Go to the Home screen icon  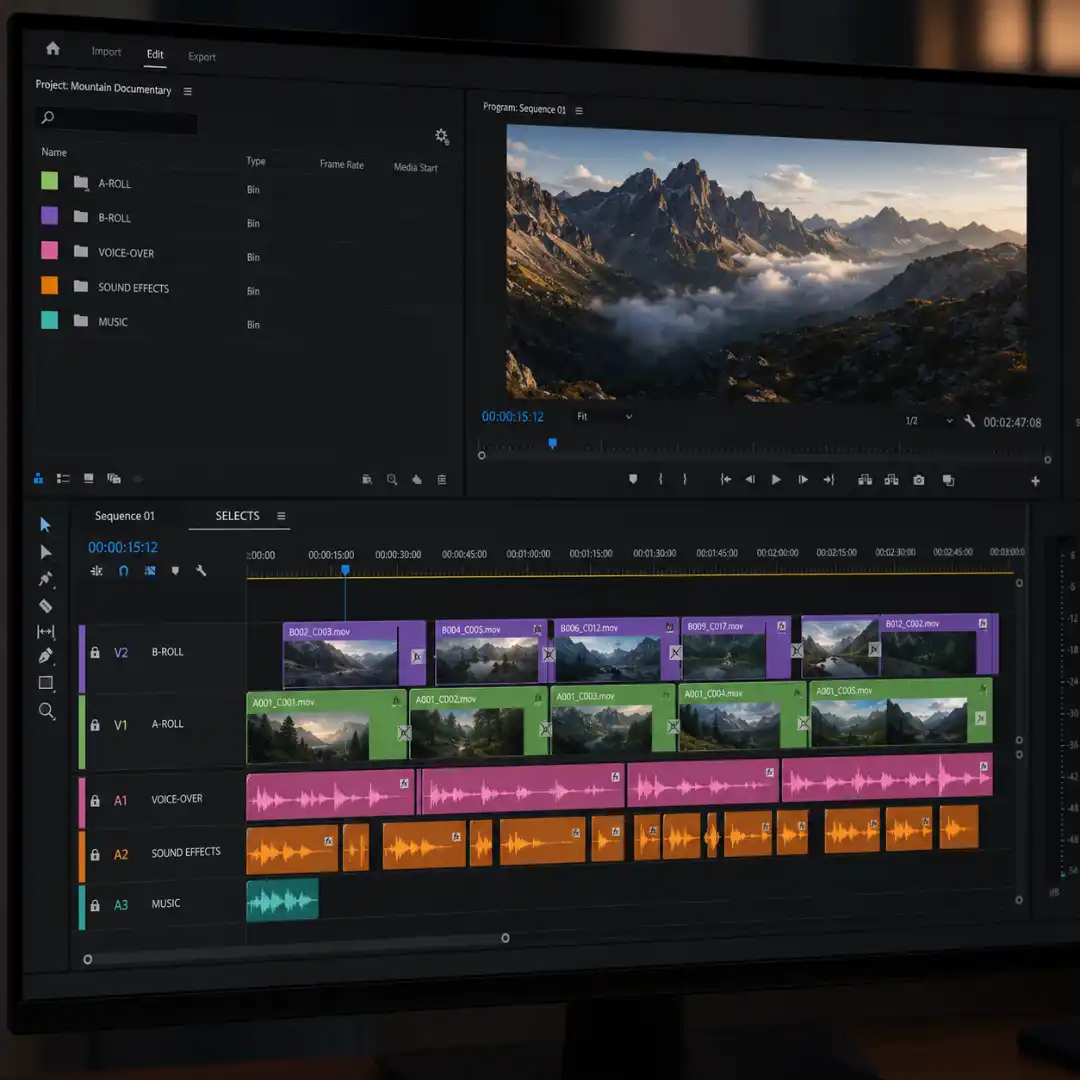53,48
